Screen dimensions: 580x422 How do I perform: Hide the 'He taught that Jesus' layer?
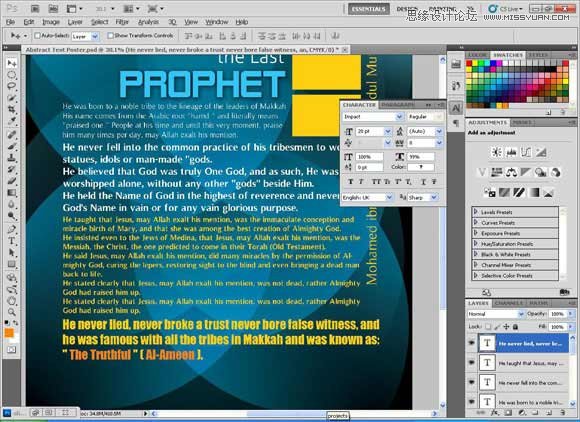[471, 363]
